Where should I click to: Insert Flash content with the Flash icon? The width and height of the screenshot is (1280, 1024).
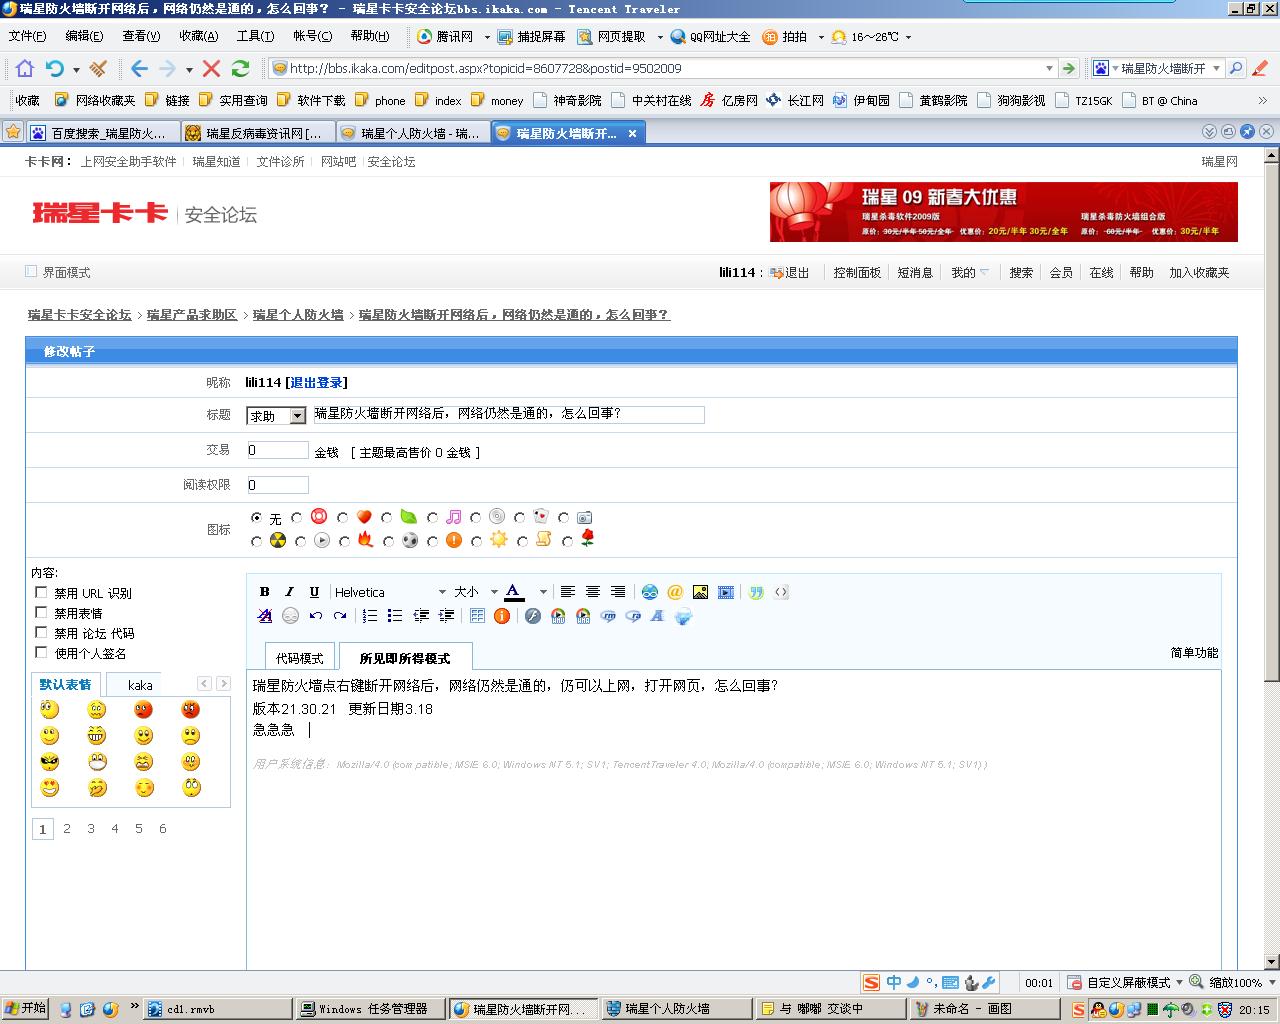point(533,616)
